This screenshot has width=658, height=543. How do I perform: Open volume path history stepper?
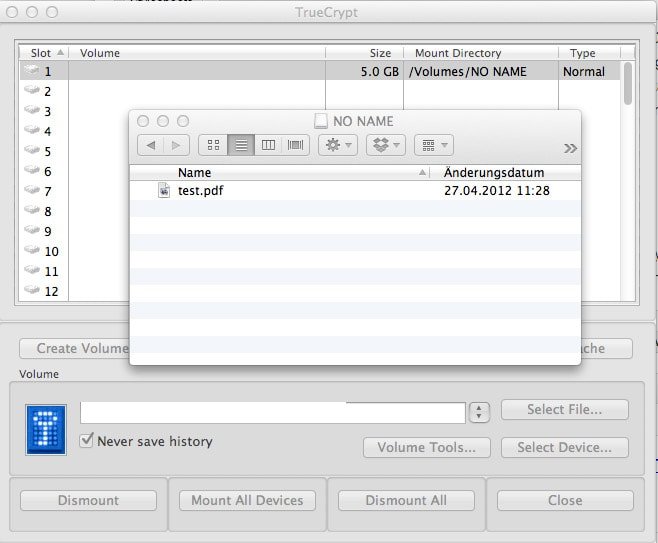[479, 412]
